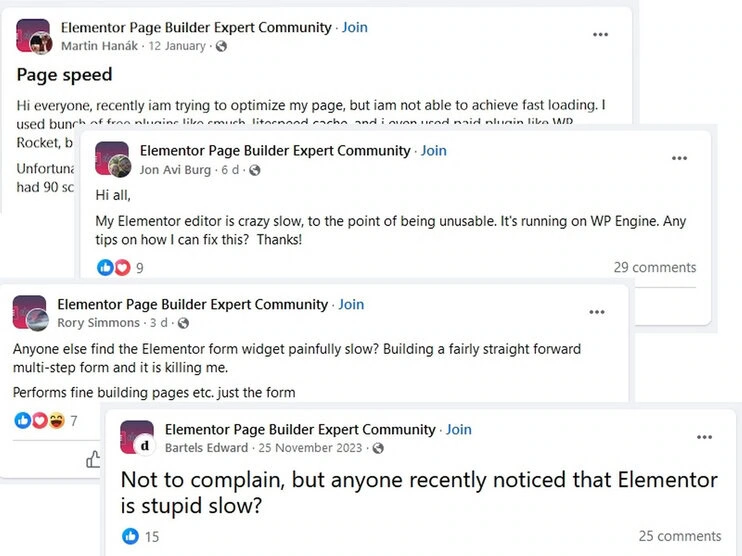
Task: Open three-dot menu on Rory Simmons' post
Action: click(x=597, y=312)
